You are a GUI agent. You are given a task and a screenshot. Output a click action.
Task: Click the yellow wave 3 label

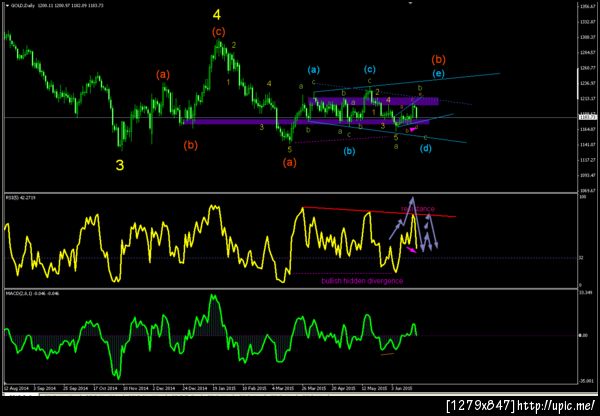(x=120, y=165)
